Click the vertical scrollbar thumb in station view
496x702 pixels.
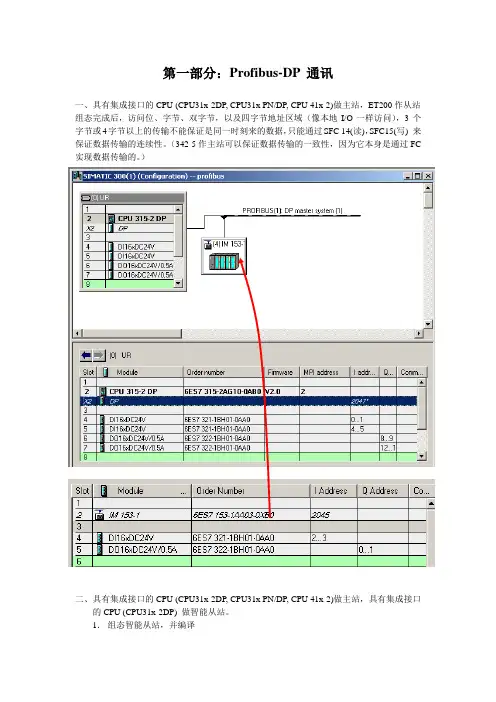point(428,200)
